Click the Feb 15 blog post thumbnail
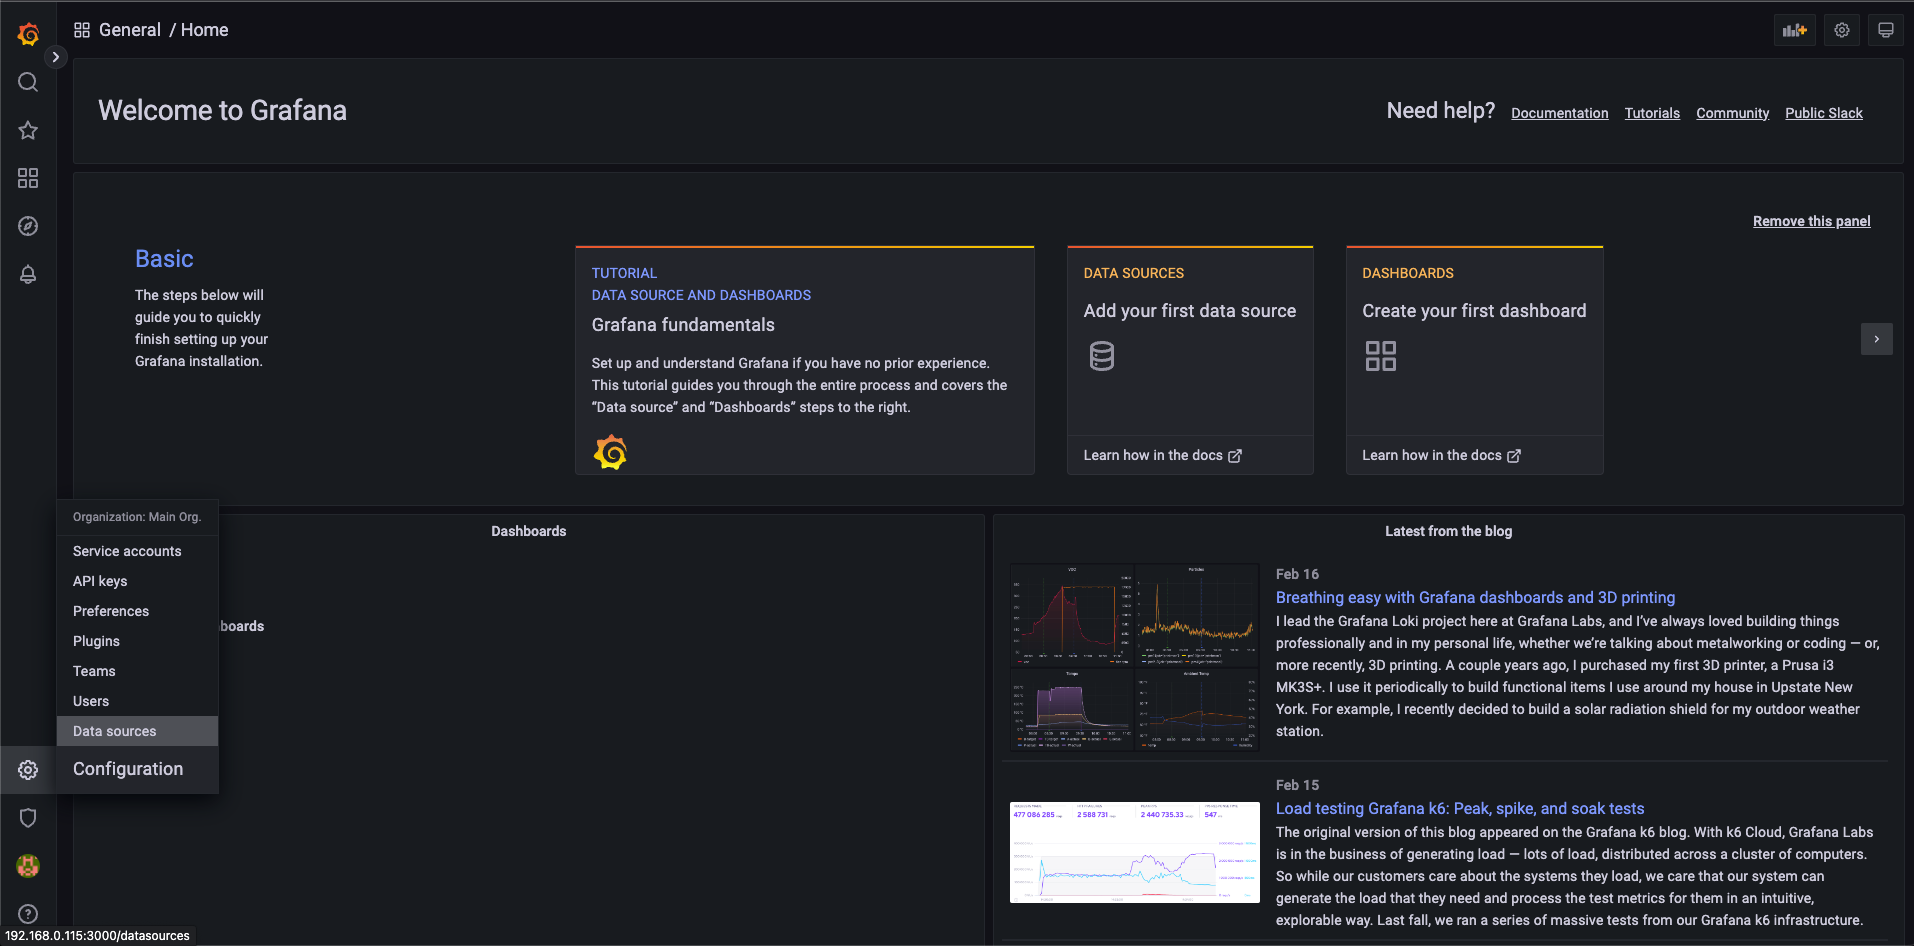The height and width of the screenshot is (946, 1914). click(1135, 852)
